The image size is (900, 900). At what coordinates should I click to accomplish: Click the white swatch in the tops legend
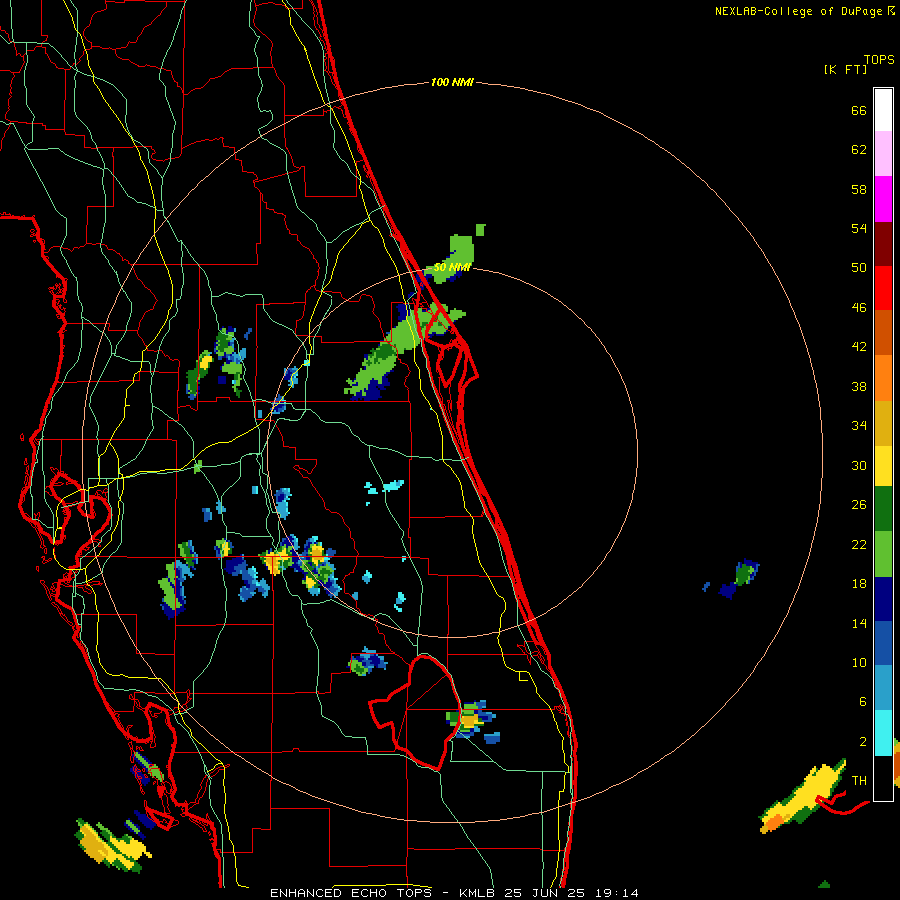pyautogui.click(x=883, y=110)
